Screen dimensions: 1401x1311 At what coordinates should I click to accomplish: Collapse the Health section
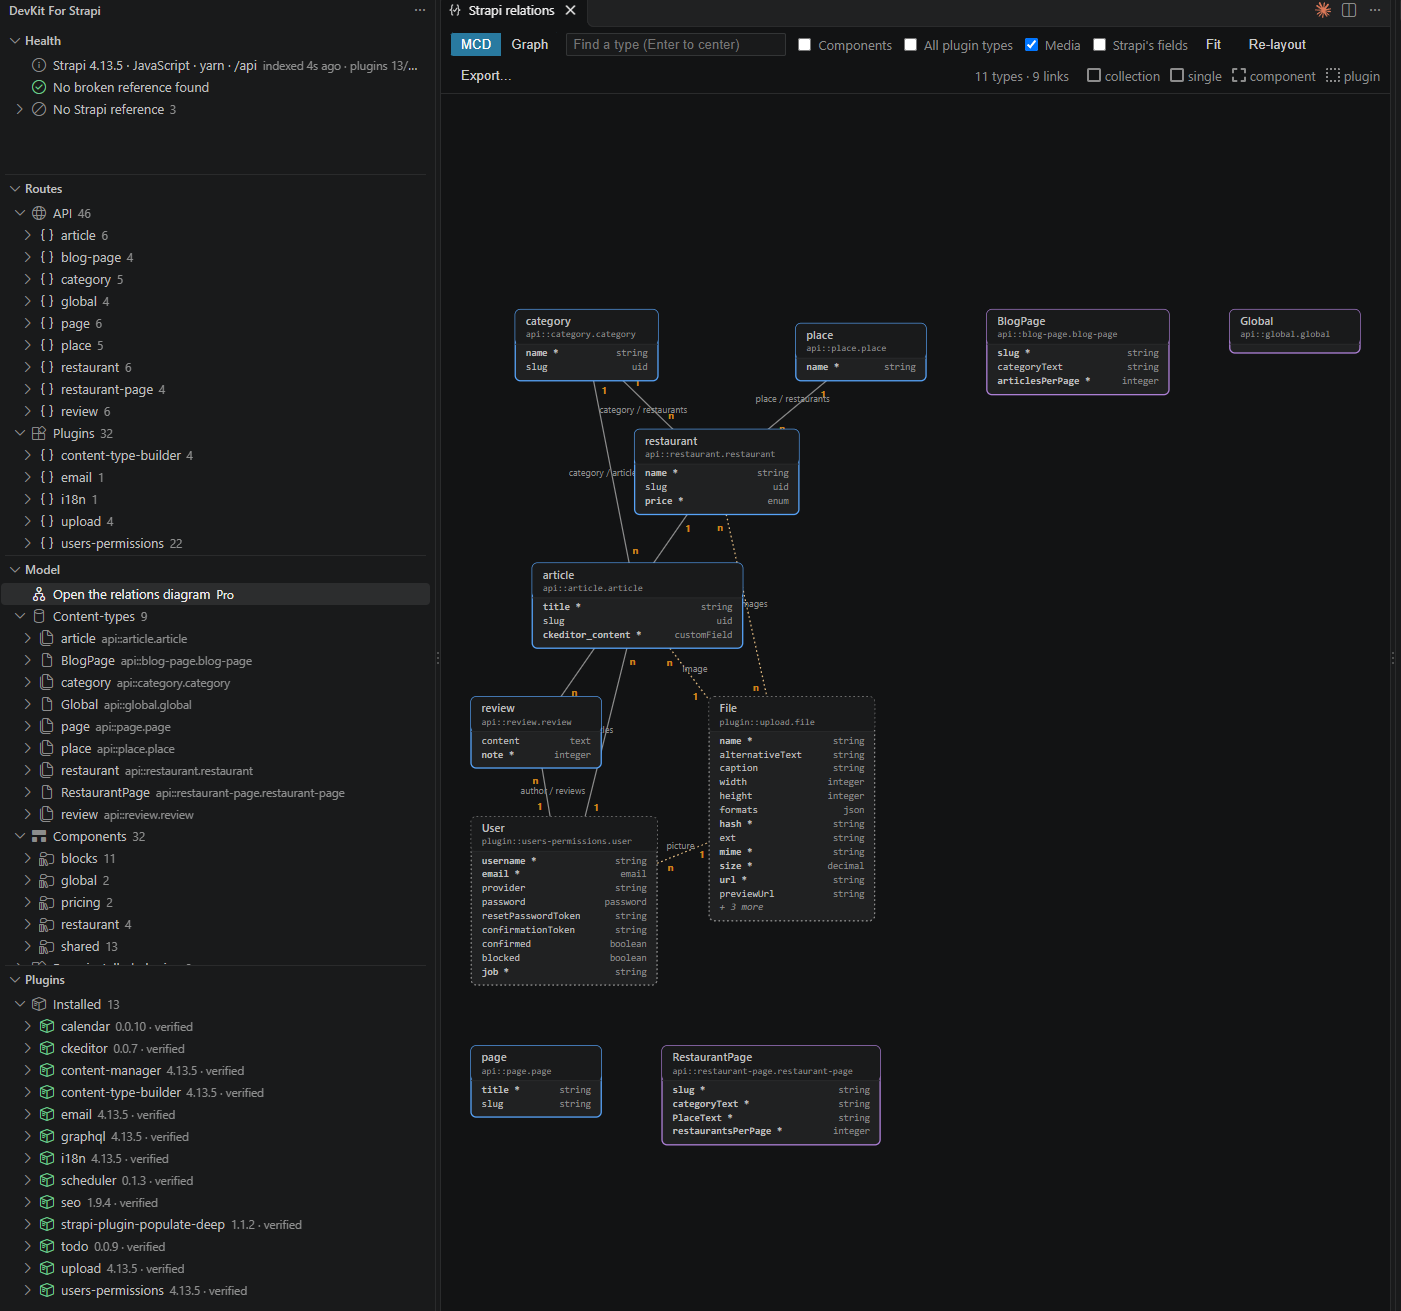click(x=15, y=41)
